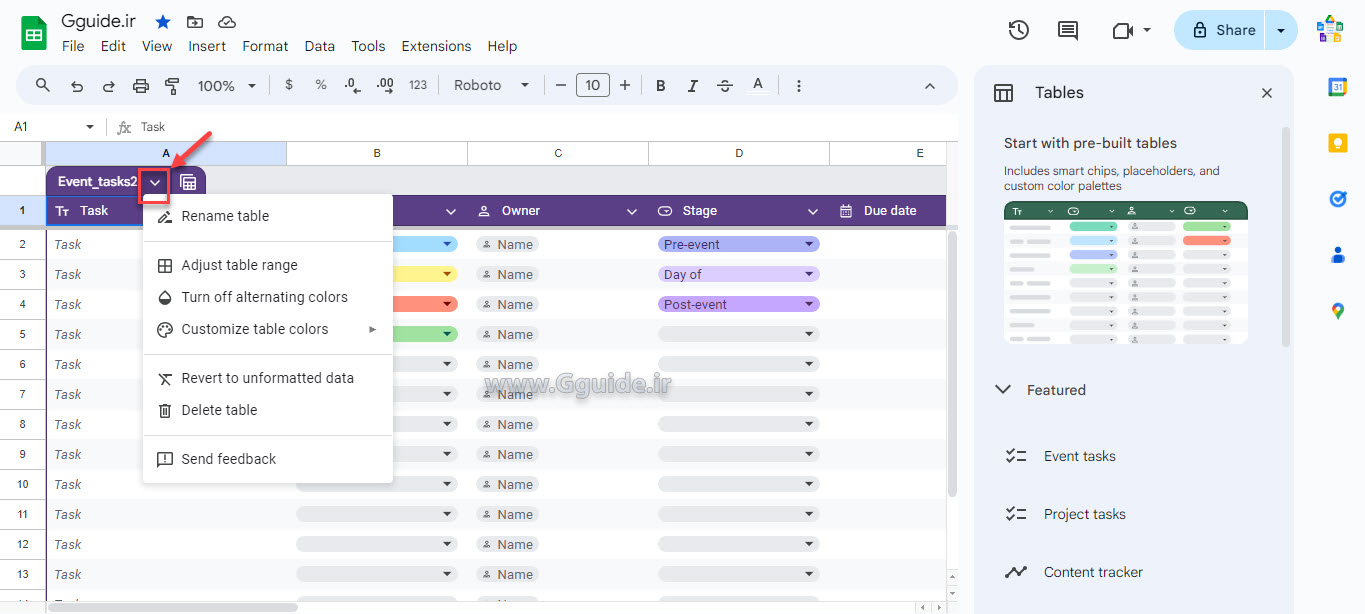The height and width of the screenshot is (614, 1365).
Task: Click the Undo icon in the toolbar
Action: (76, 85)
